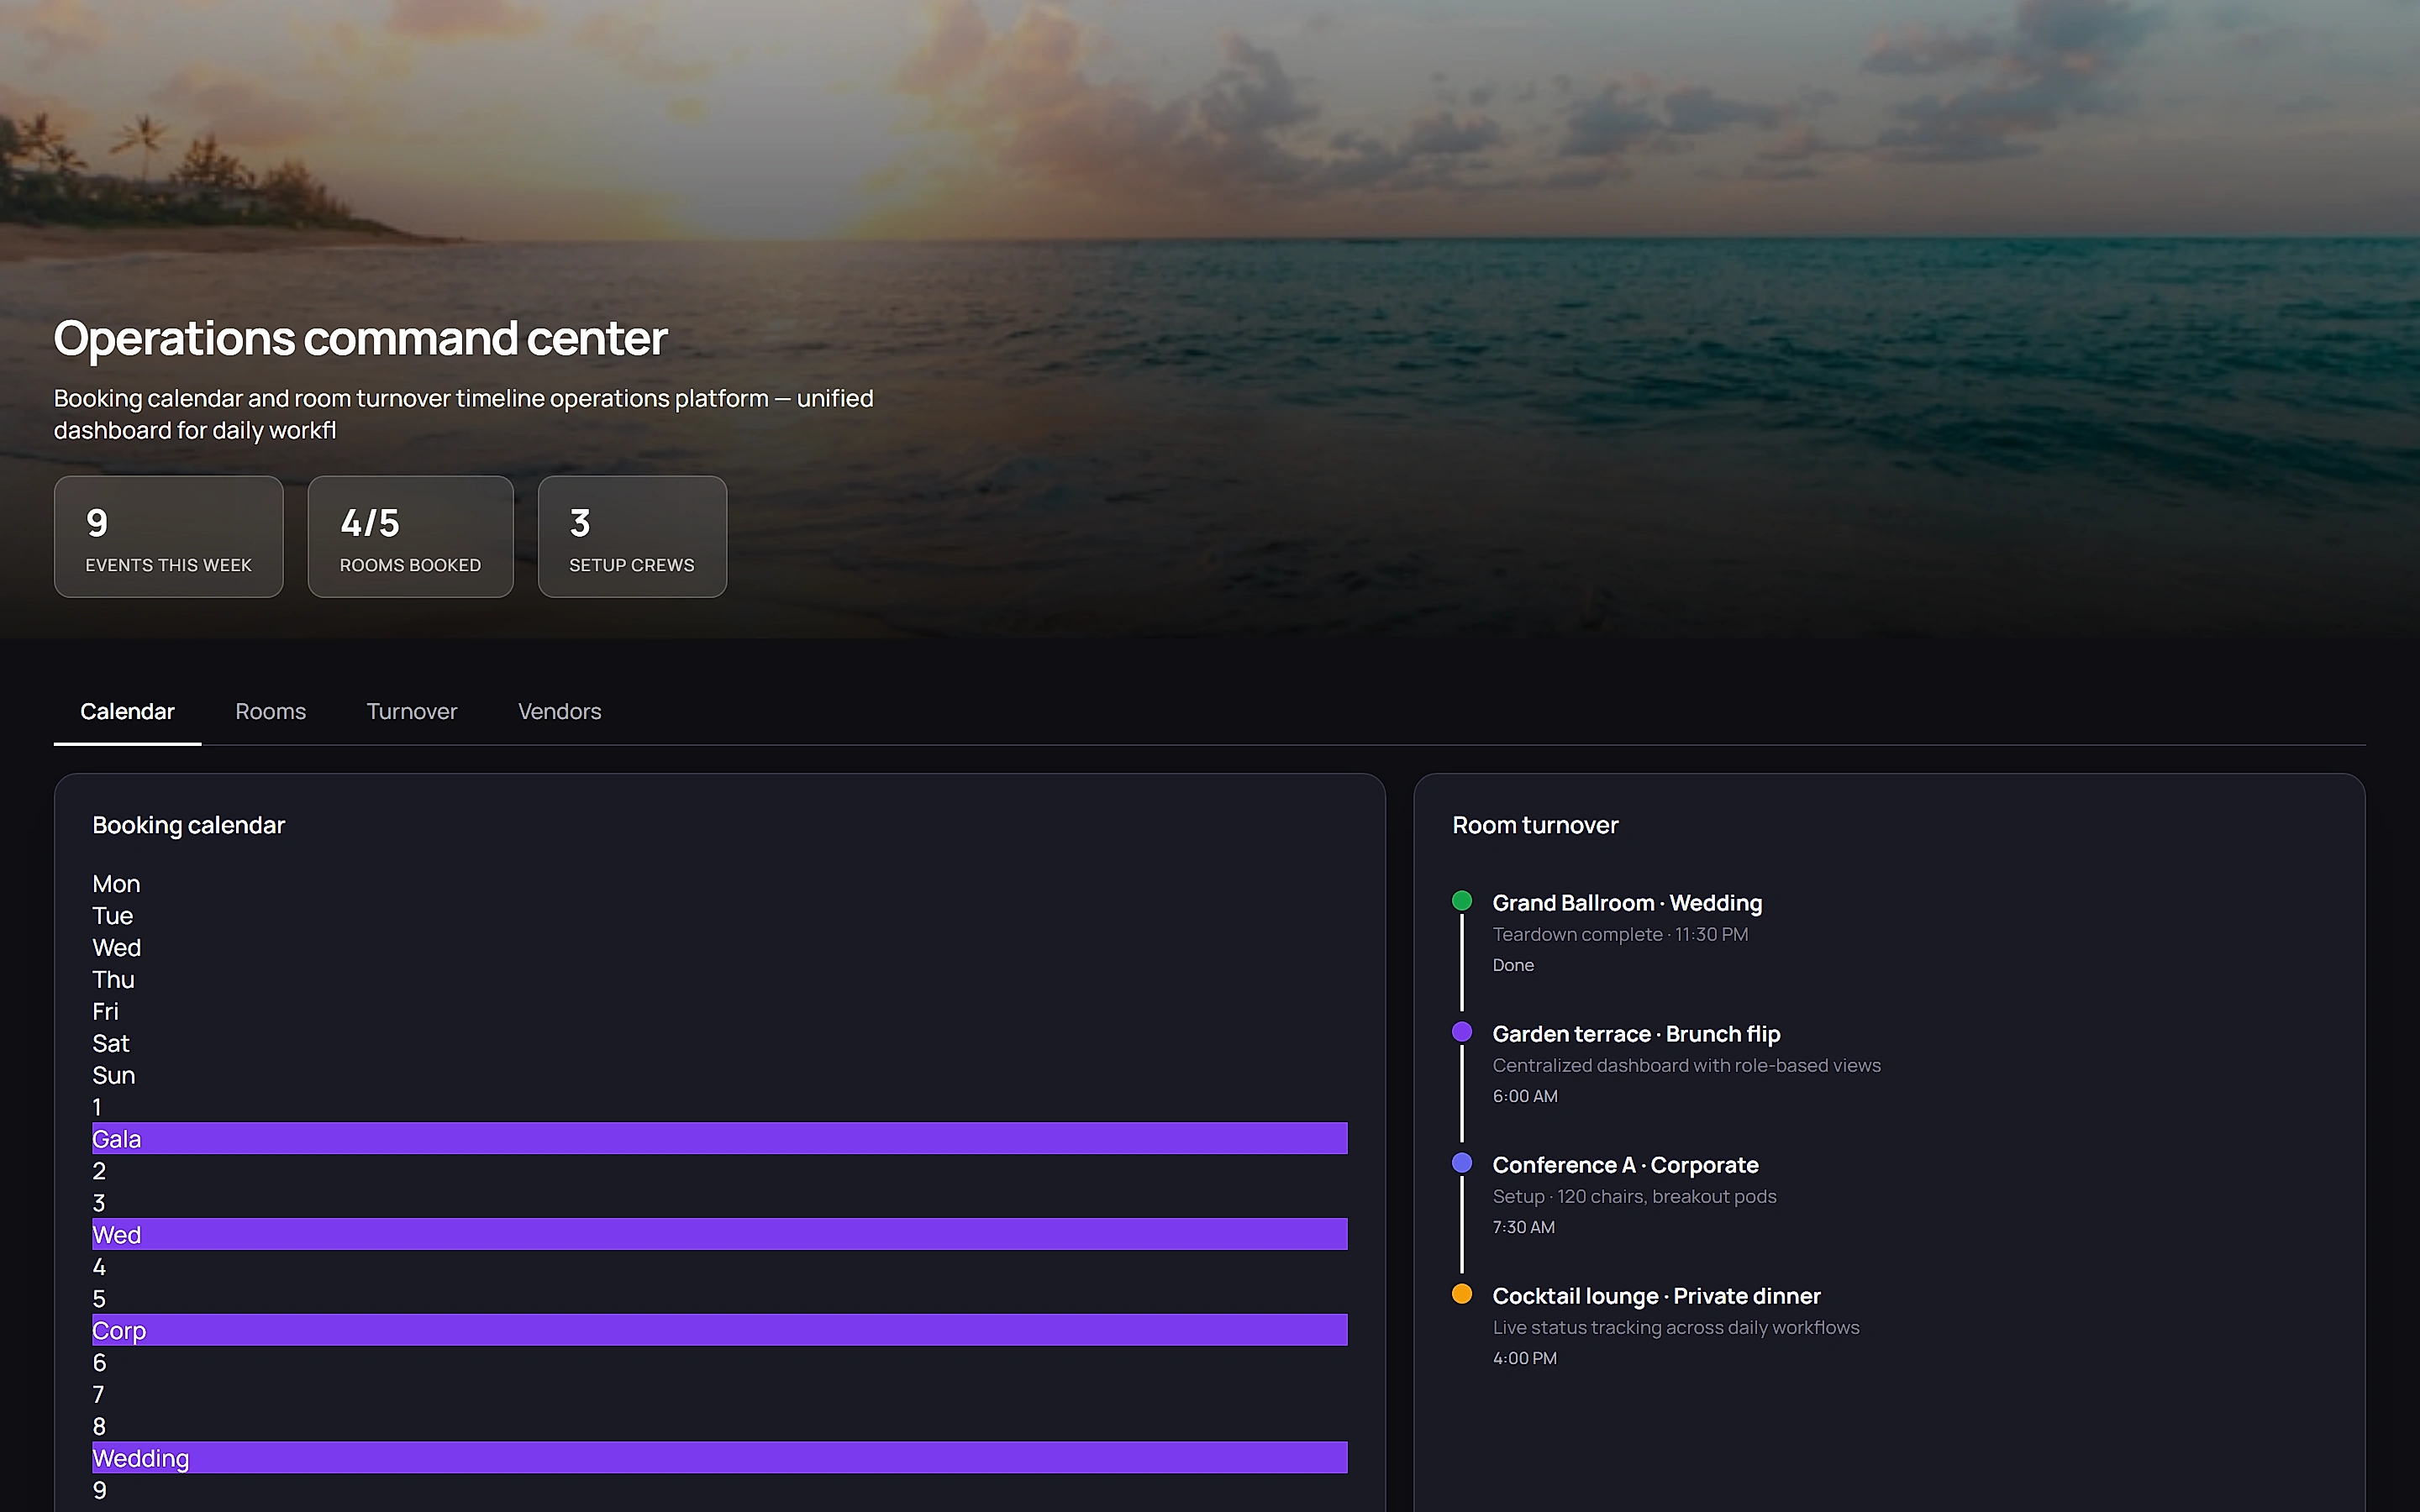This screenshot has height=1512, width=2420.
Task: Click the Fri day header
Action: 105,1012
